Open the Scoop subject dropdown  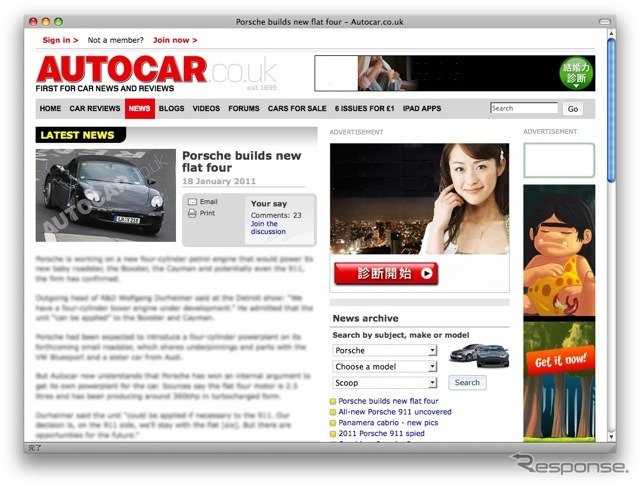(x=385, y=383)
